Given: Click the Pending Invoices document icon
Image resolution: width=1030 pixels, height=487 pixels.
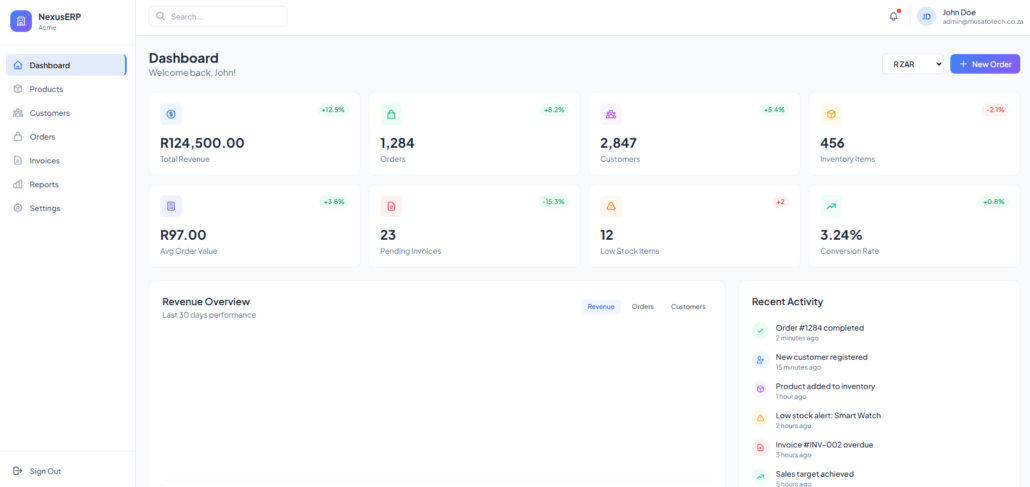Looking at the screenshot, I should [391, 206].
